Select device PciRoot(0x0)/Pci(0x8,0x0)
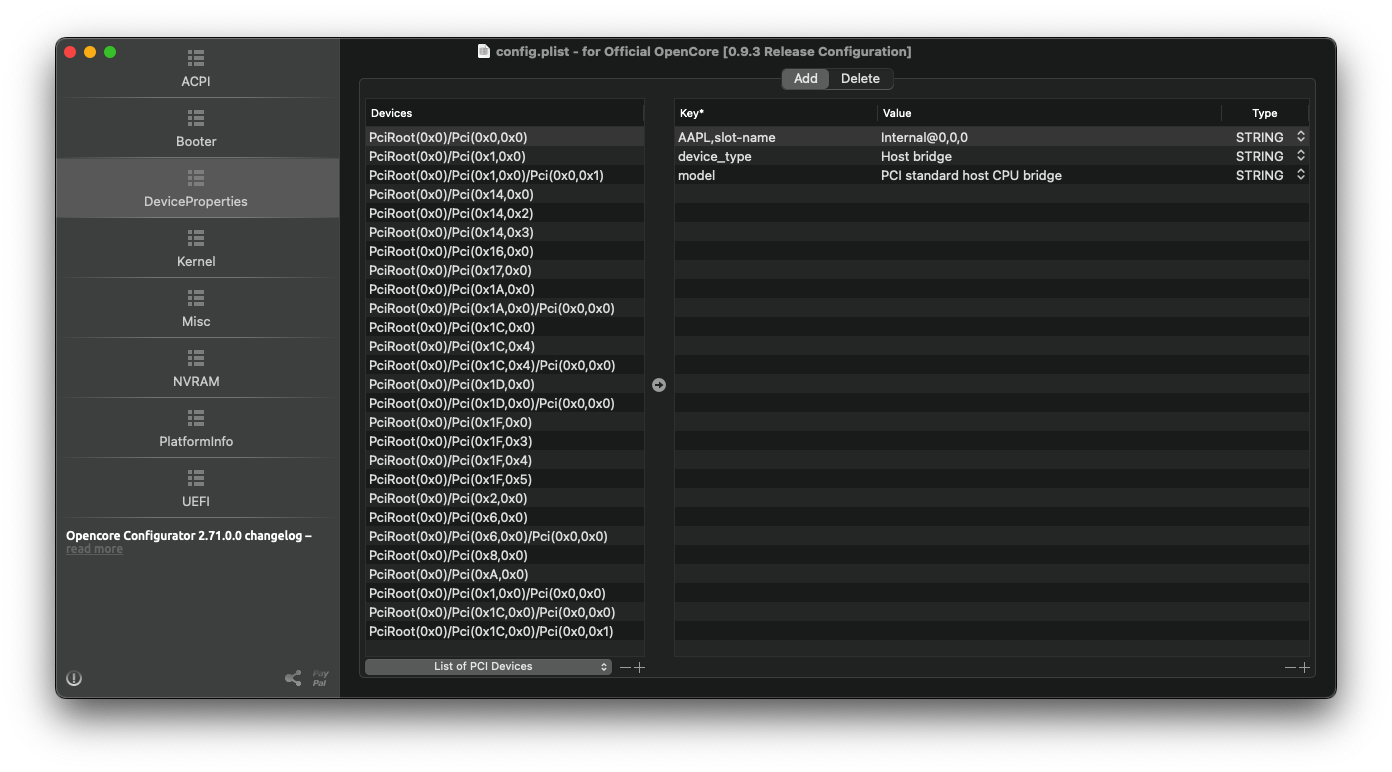This screenshot has height=772, width=1392. pos(505,555)
